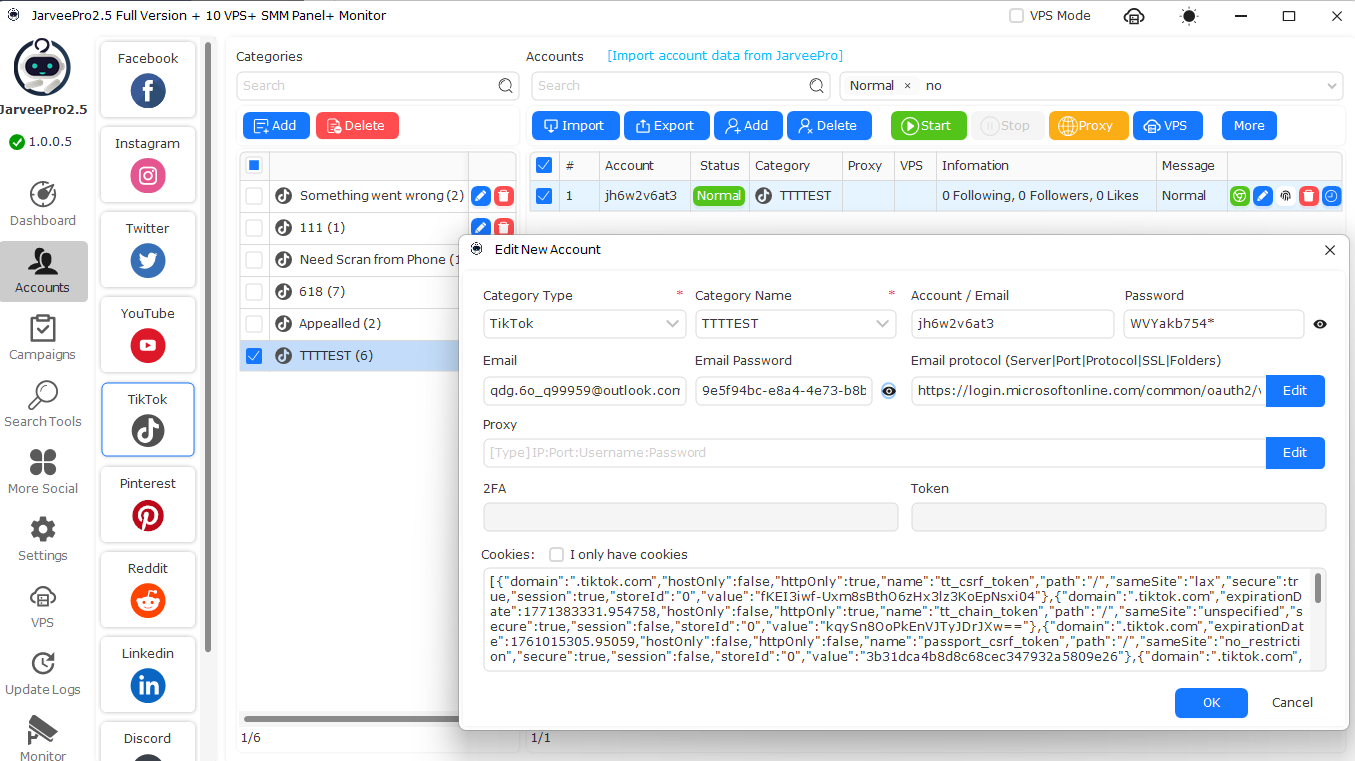Screen dimensions: 1355x761
Task: Open fingerprint settings for account jh6w2v6at3
Action: pyautogui.click(x=1286, y=196)
